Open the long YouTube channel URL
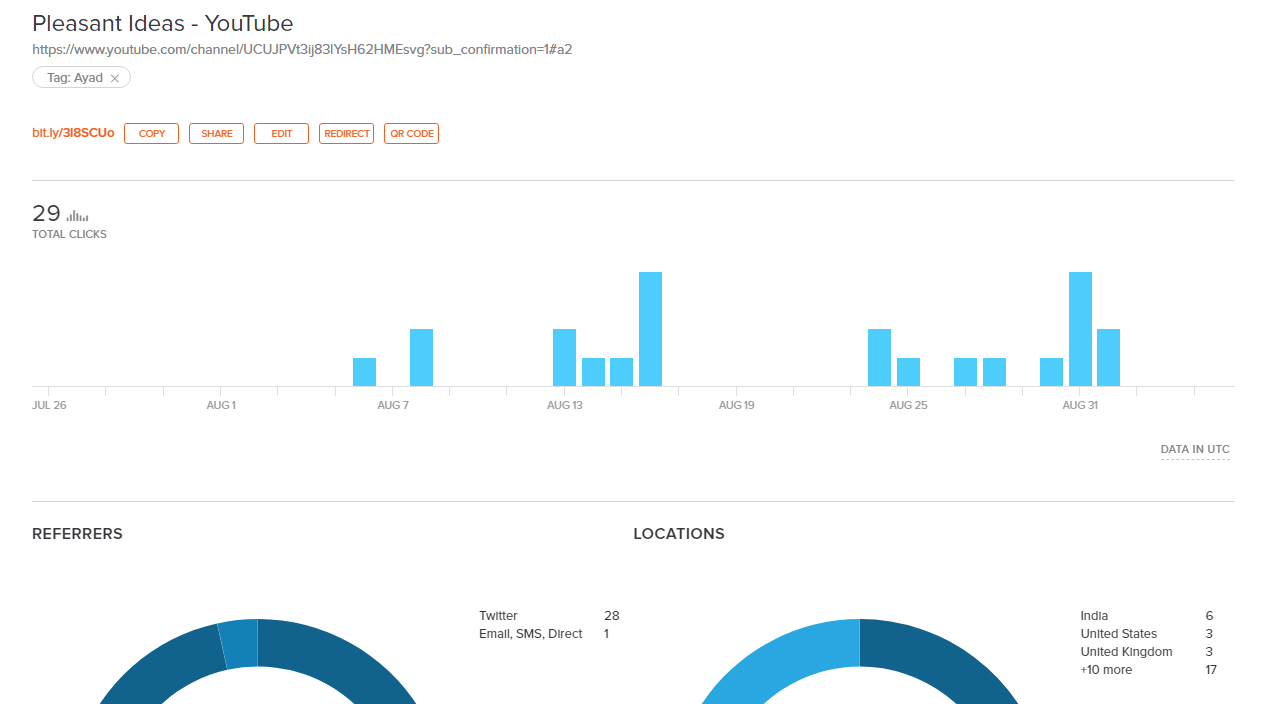 tap(302, 49)
